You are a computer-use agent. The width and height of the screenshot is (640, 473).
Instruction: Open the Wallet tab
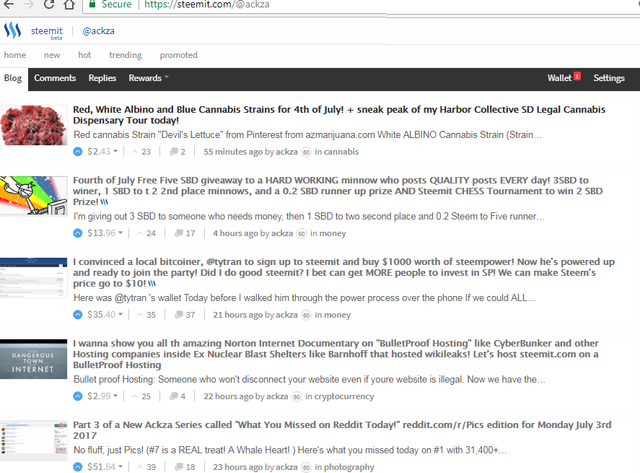point(560,78)
